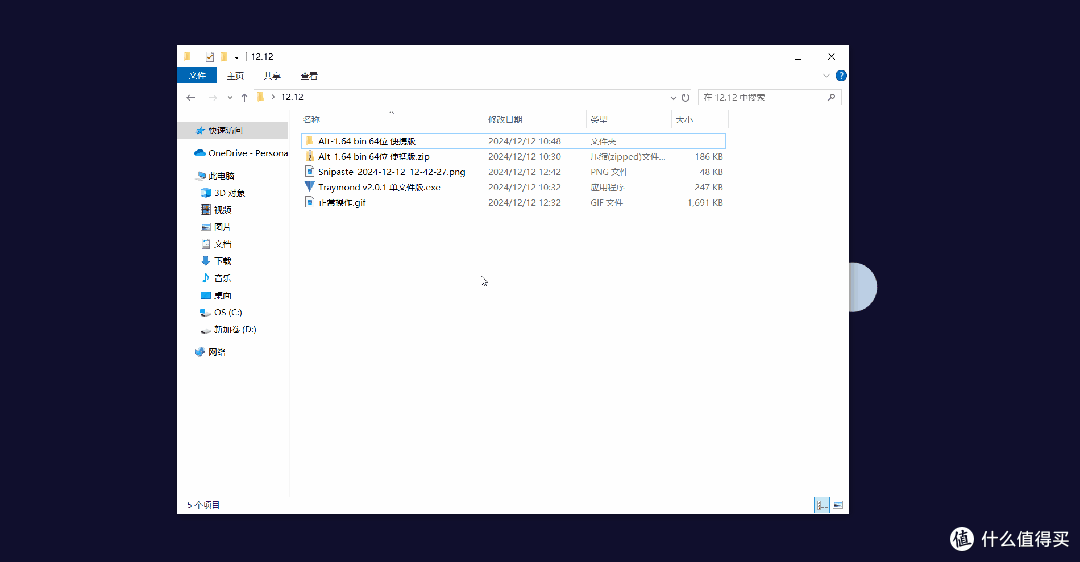Select Snipaste 2024-12-12 12-42-27.png file name
Viewport: 1080px width, 562px height.
(391, 172)
